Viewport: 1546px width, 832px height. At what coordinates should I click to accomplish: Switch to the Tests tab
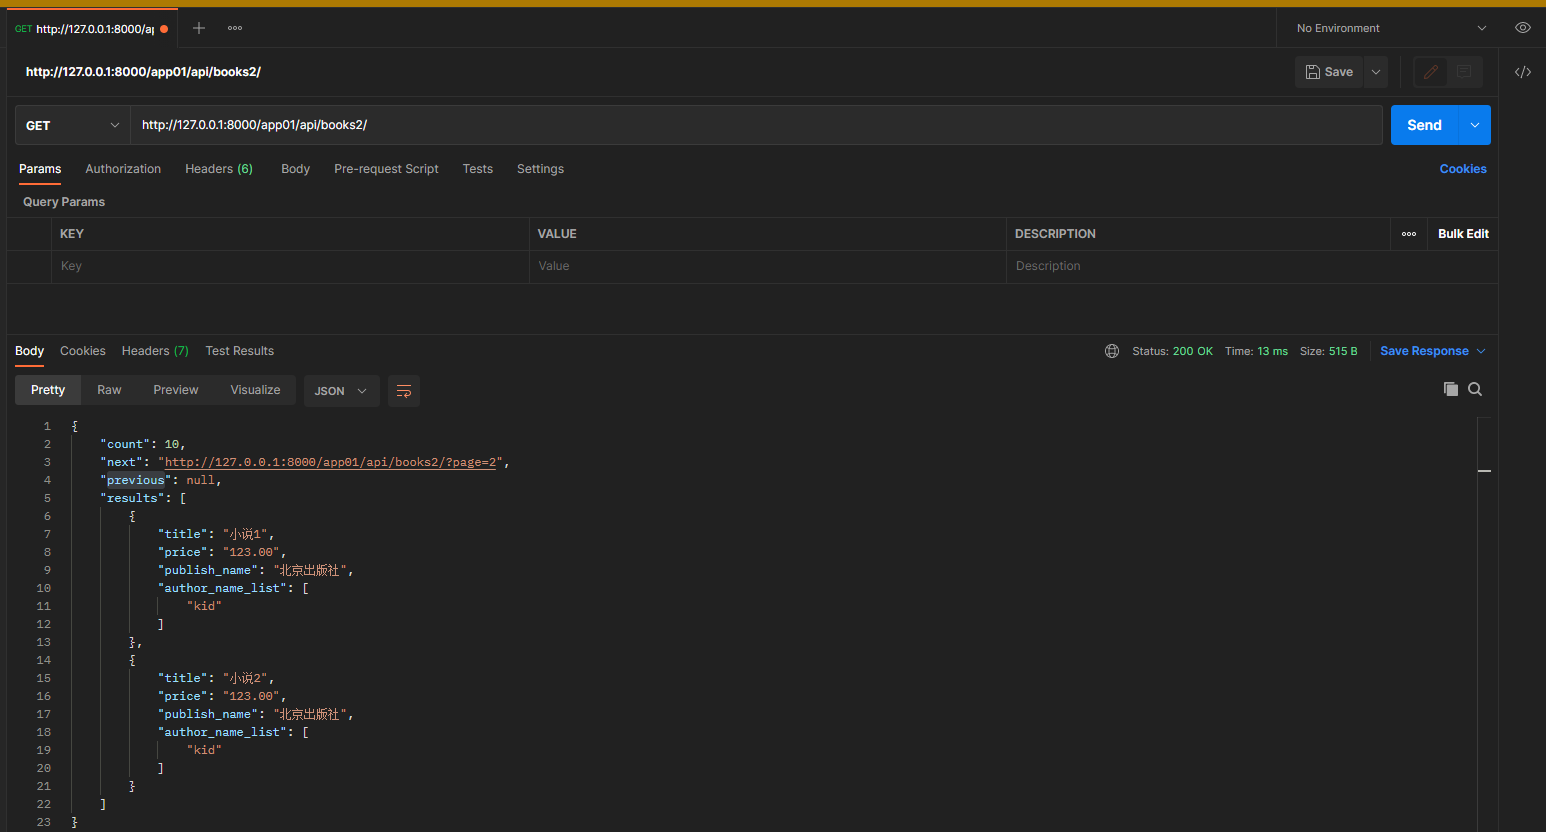tap(478, 169)
